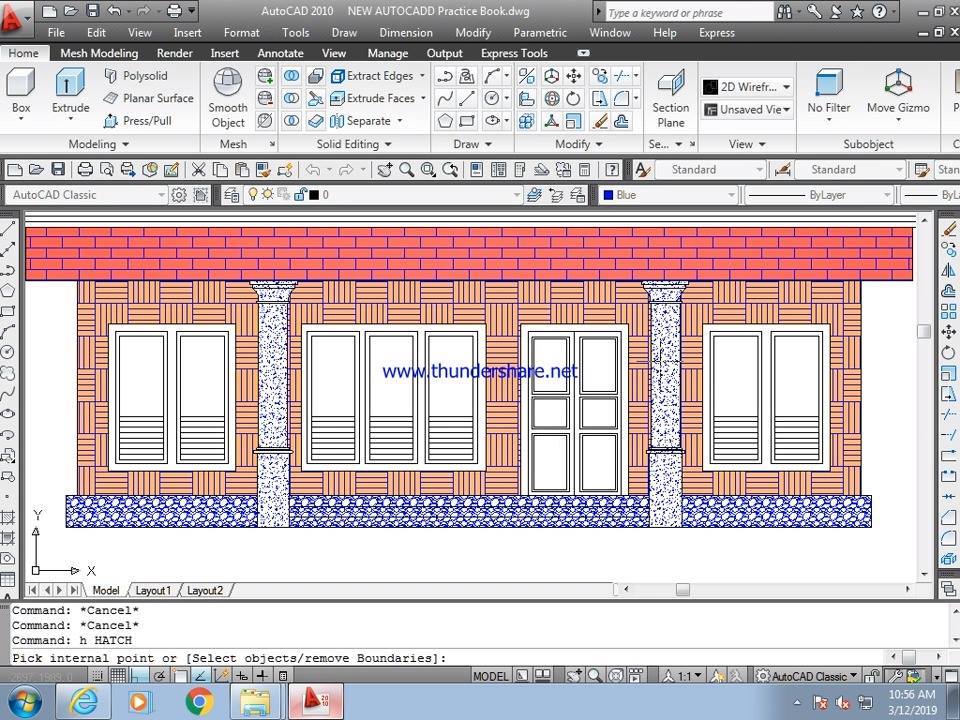Toggle Grid Display in status bar
The height and width of the screenshot is (720, 960).
coord(118,675)
